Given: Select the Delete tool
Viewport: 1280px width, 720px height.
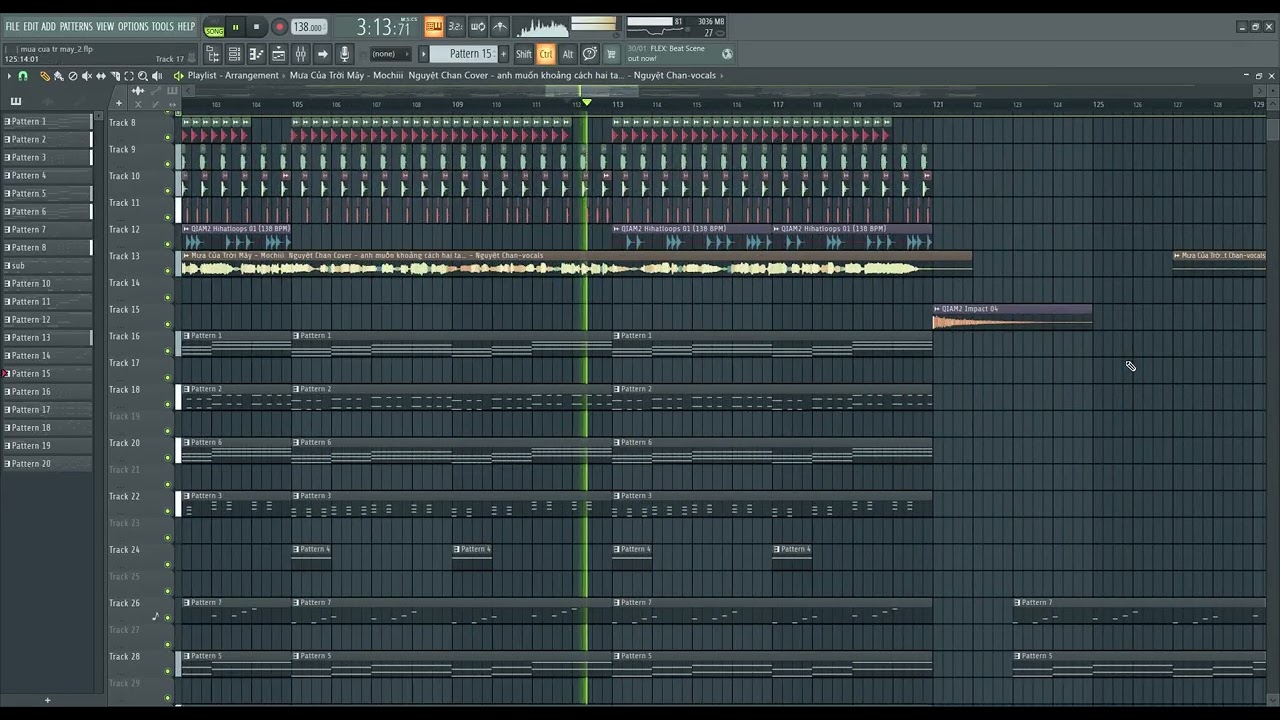Looking at the screenshot, I should (x=72, y=76).
